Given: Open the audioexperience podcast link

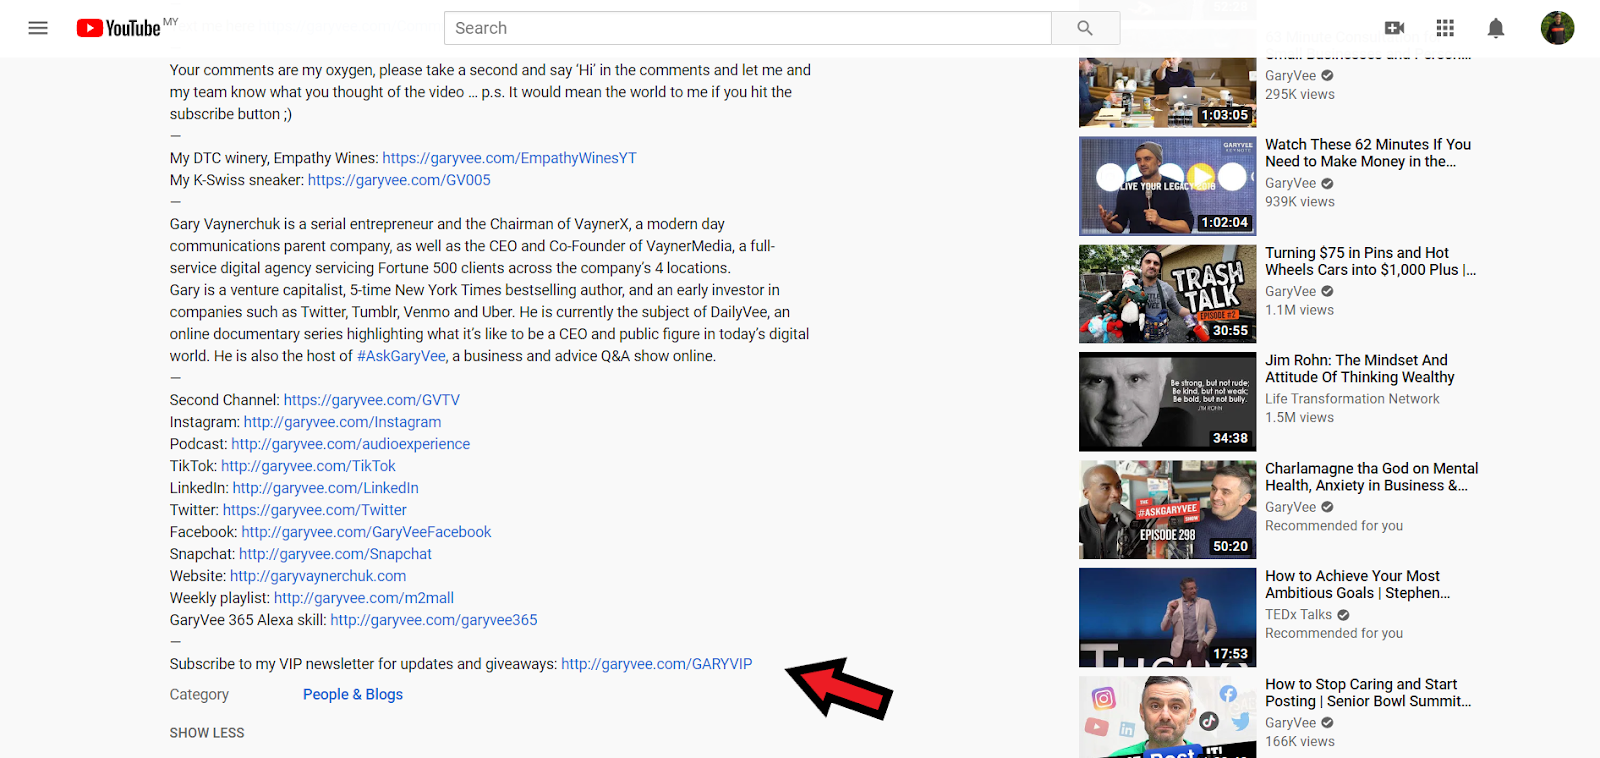Looking at the screenshot, I should [350, 444].
